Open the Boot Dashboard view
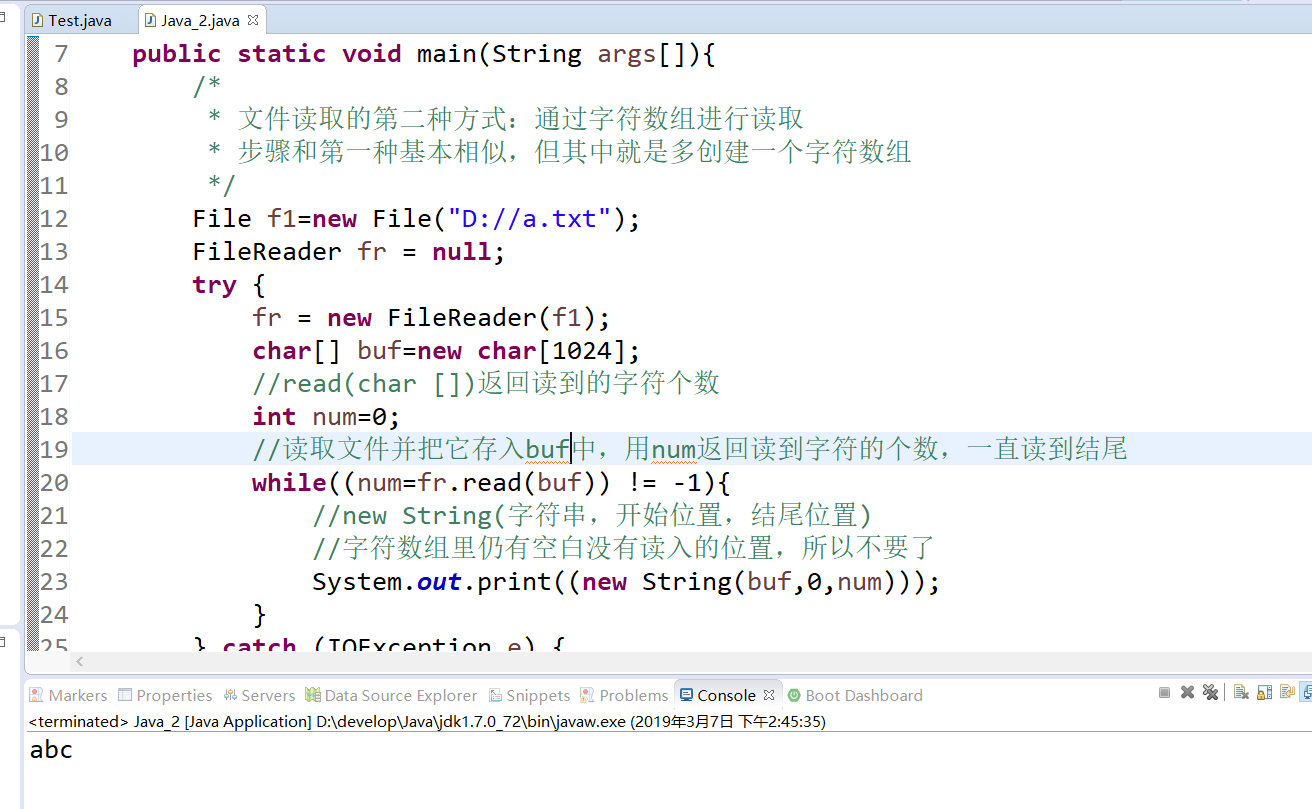1312x809 pixels. tap(862, 695)
